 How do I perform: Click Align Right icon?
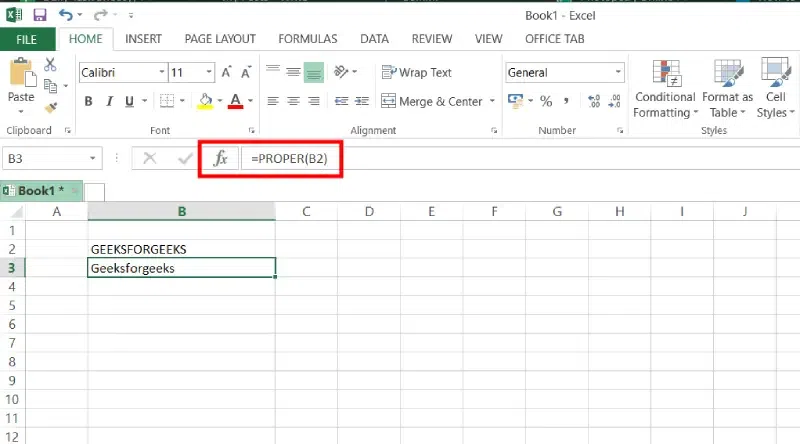[313, 101]
